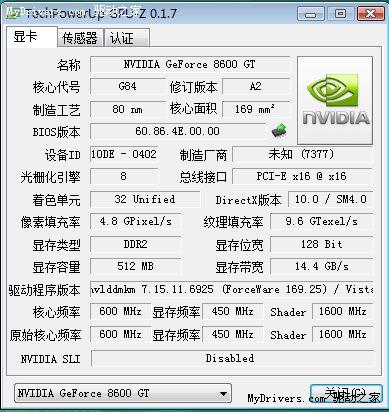
Task: Click the NVIDIA logo image
Action: [x=335, y=100]
